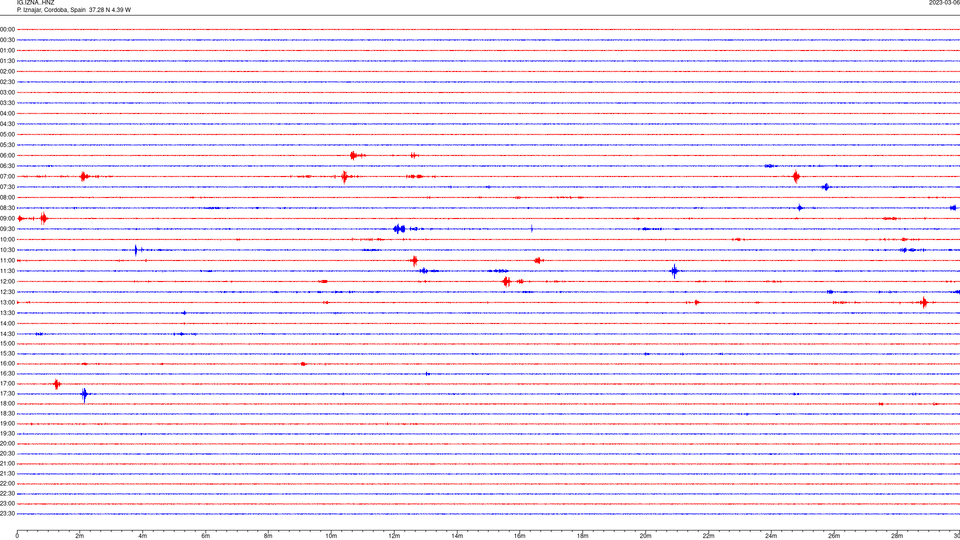Select the 13:30 trace time label
This screenshot has height=540, width=960.
click(x=7, y=313)
